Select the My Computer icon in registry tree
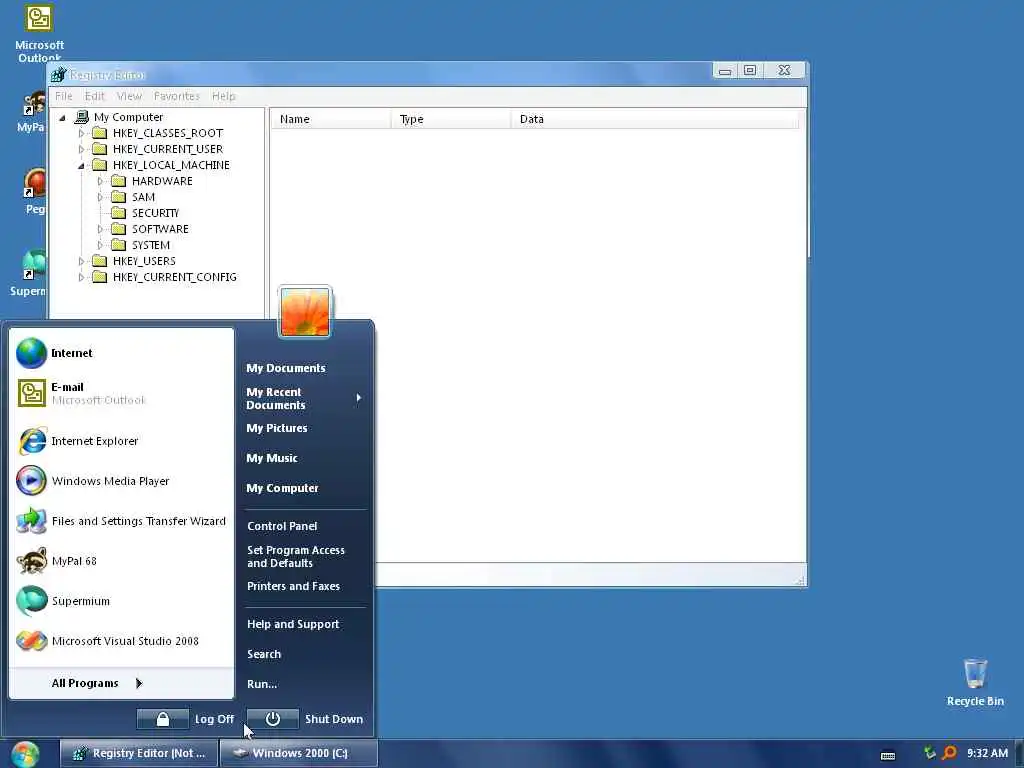Screen dimensions: 1024x768 [82, 117]
